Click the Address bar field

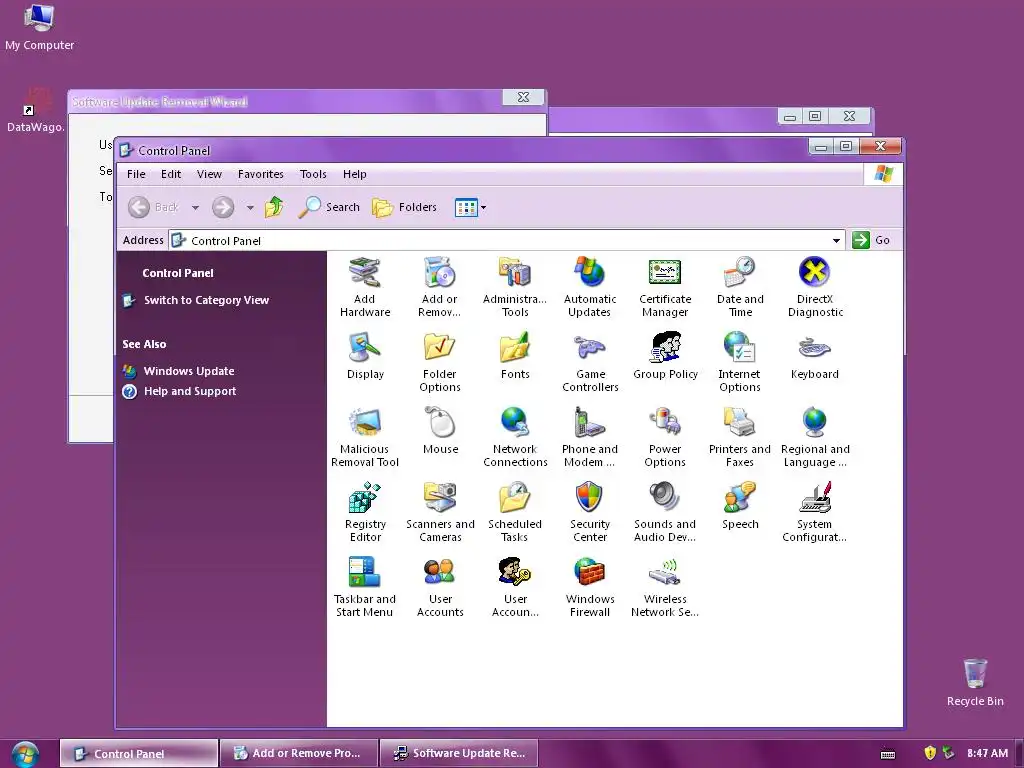click(507, 240)
